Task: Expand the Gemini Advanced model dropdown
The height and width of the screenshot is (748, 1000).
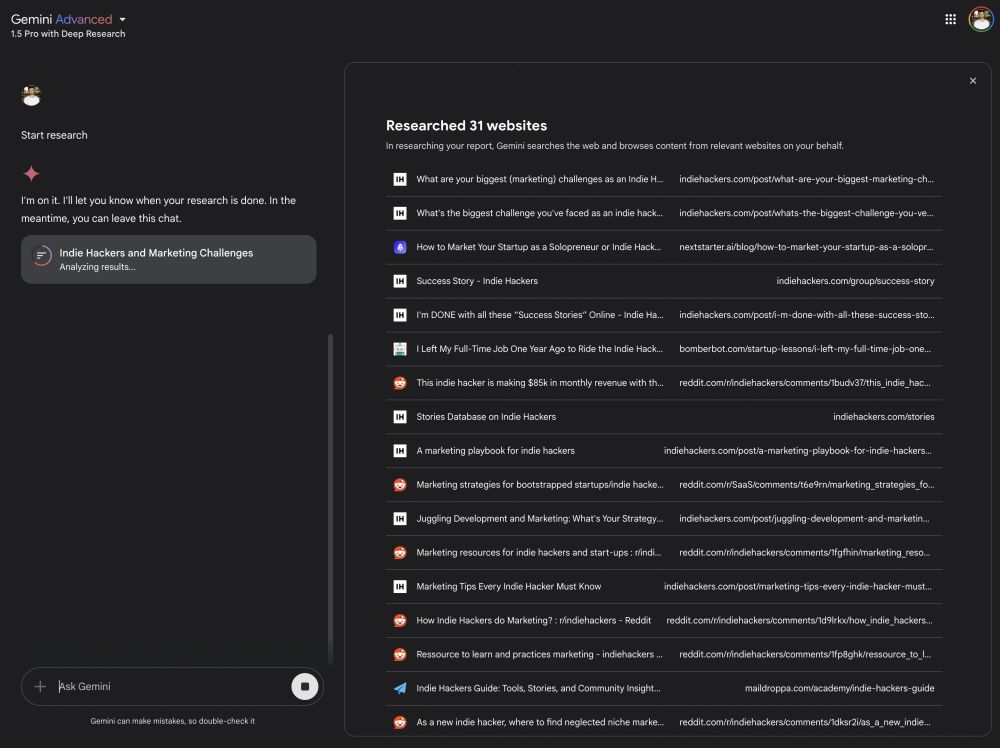Action: 122,20
